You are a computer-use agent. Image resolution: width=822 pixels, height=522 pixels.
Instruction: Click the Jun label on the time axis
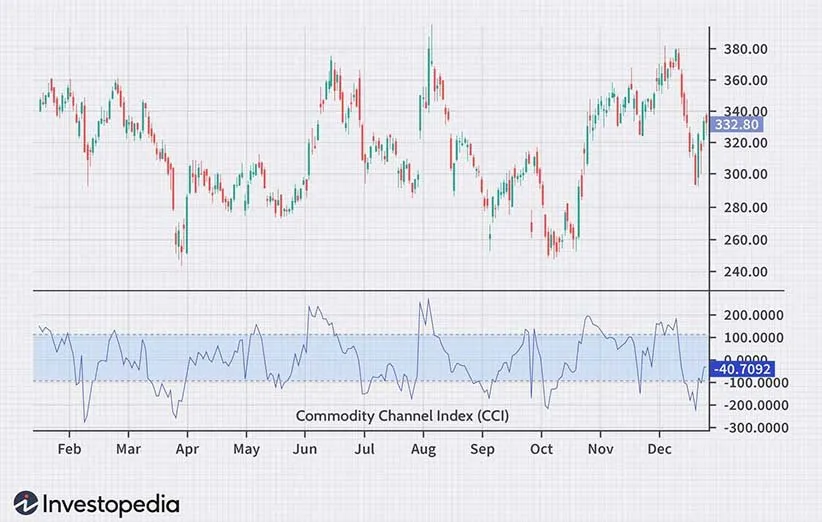coord(305,450)
